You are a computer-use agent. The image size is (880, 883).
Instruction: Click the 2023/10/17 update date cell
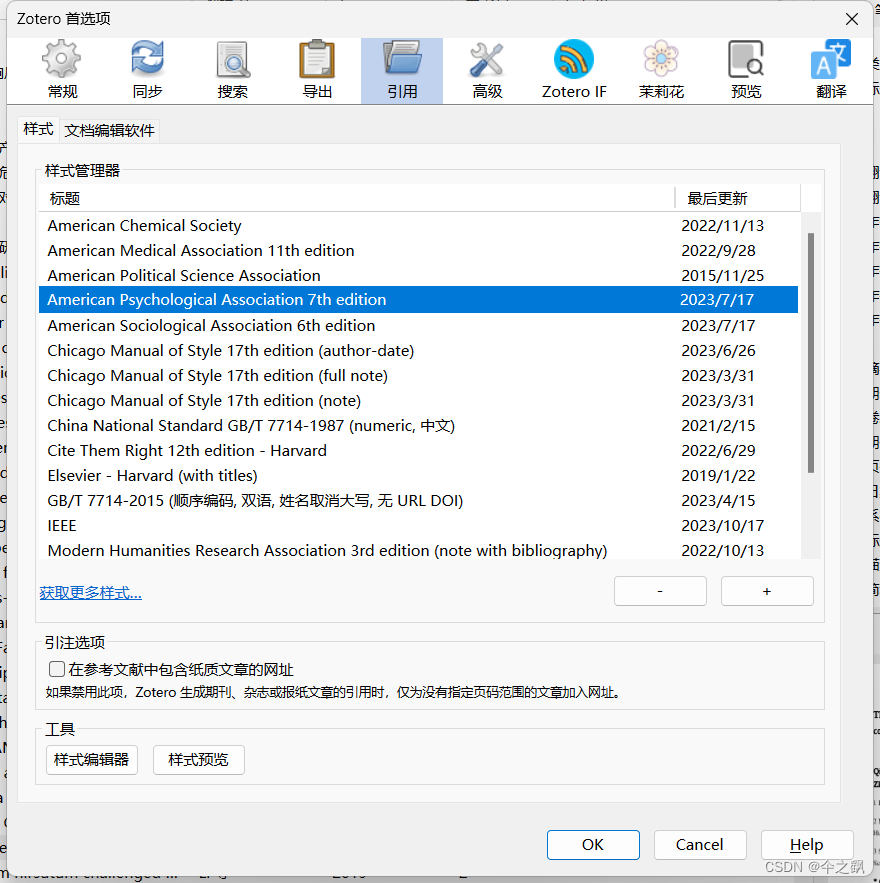(722, 525)
